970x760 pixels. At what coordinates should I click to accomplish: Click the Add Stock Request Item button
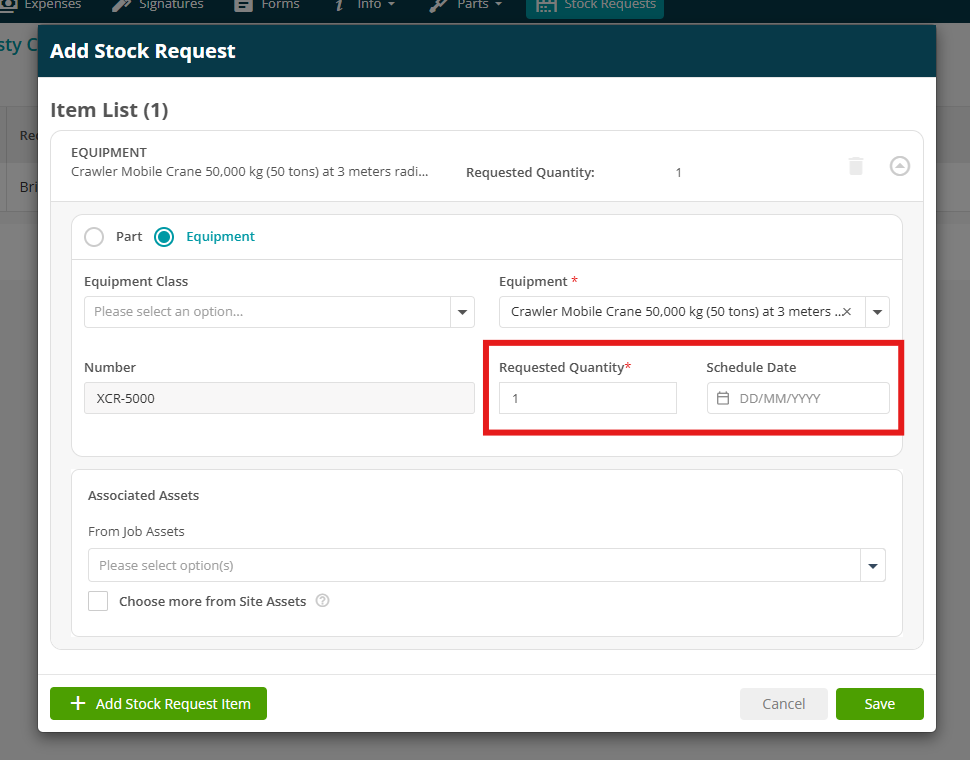pyautogui.click(x=158, y=704)
